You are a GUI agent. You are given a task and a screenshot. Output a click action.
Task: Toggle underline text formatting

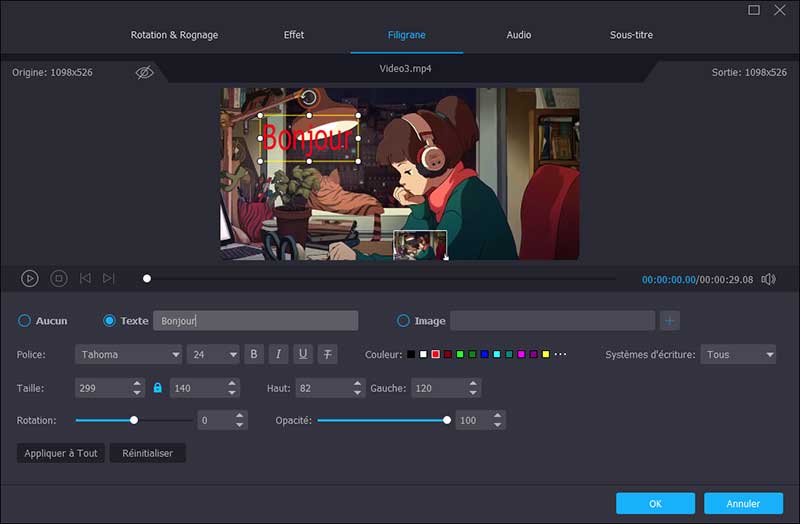pos(303,354)
